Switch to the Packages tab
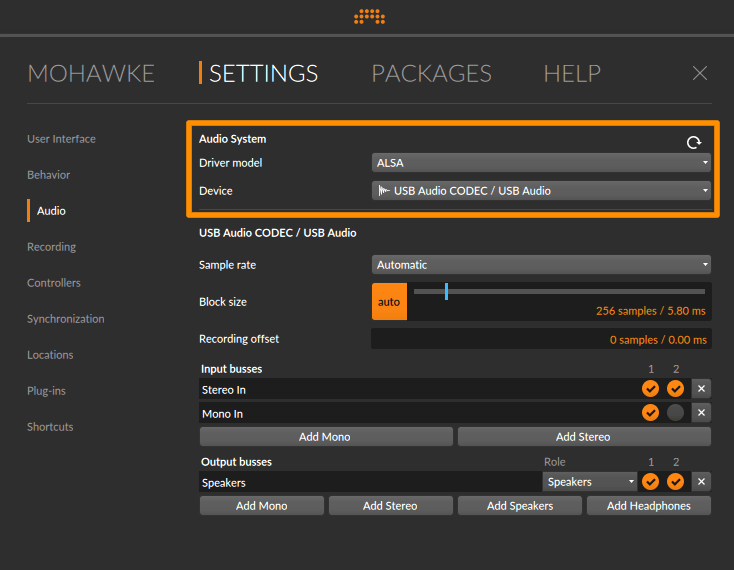 coord(431,73)
